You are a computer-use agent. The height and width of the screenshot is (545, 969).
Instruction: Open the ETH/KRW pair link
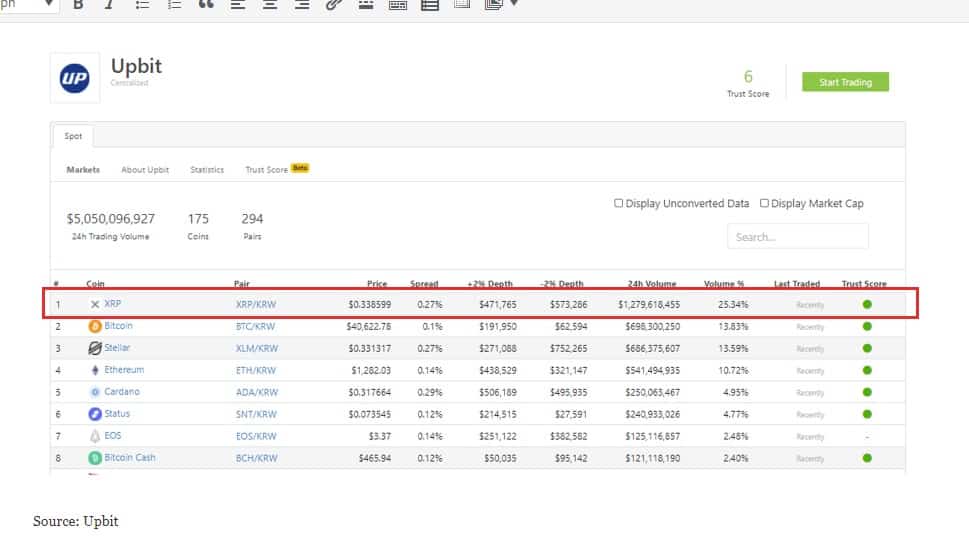click(256, 370)
